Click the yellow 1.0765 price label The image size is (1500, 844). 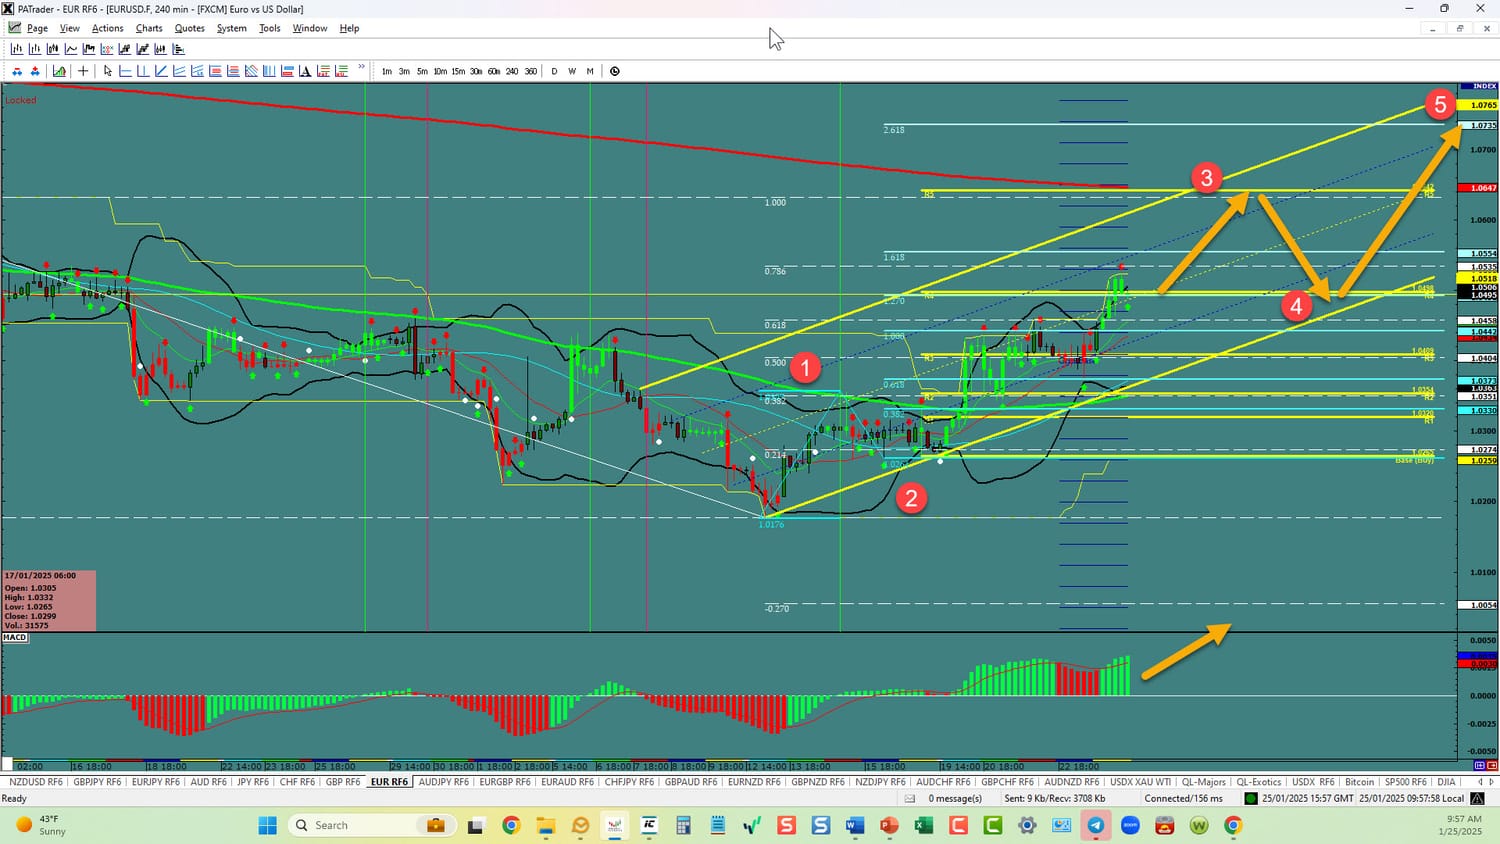(1478, 105)
